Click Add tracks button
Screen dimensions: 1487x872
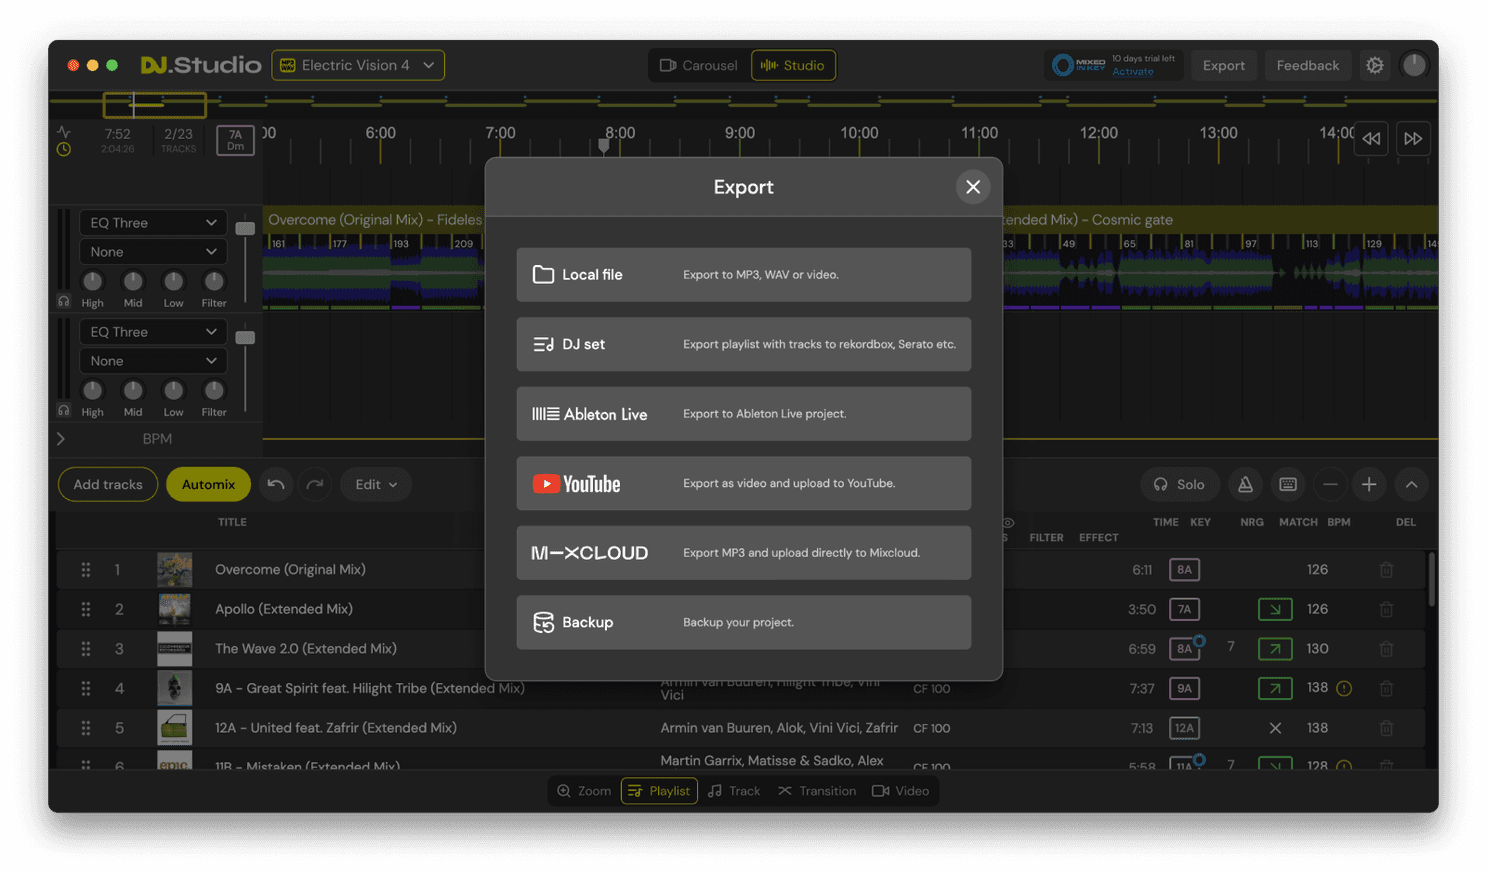click(x=108, y=484)
